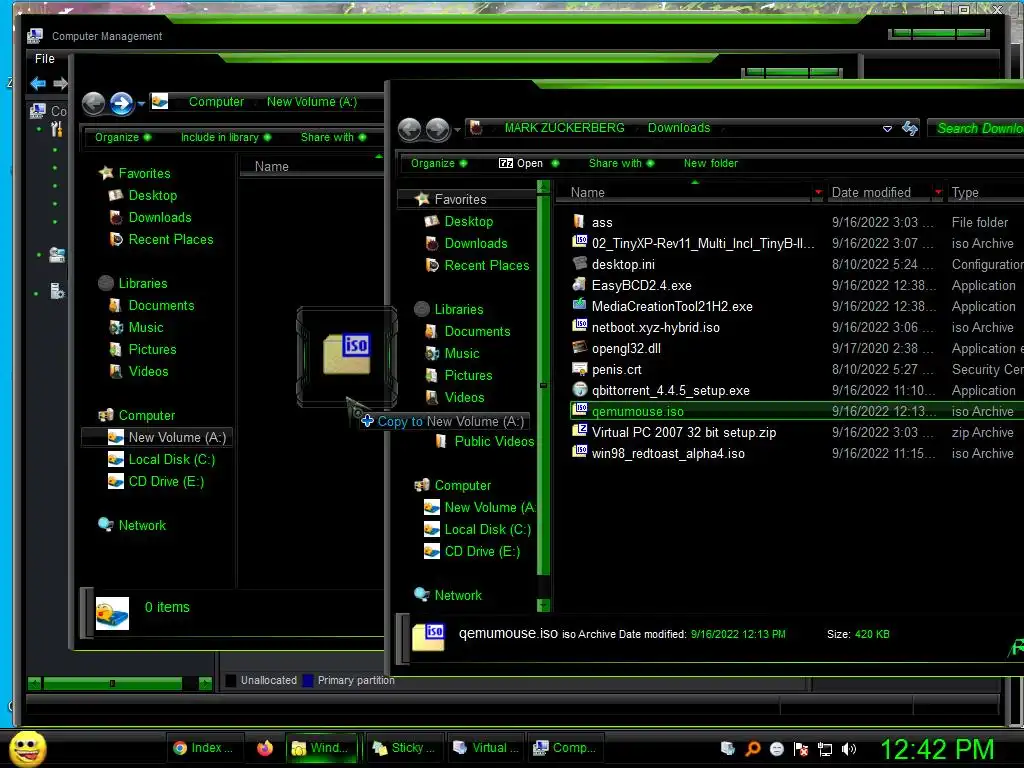Open Date modified column filter dropdown

tap(938, 193)
